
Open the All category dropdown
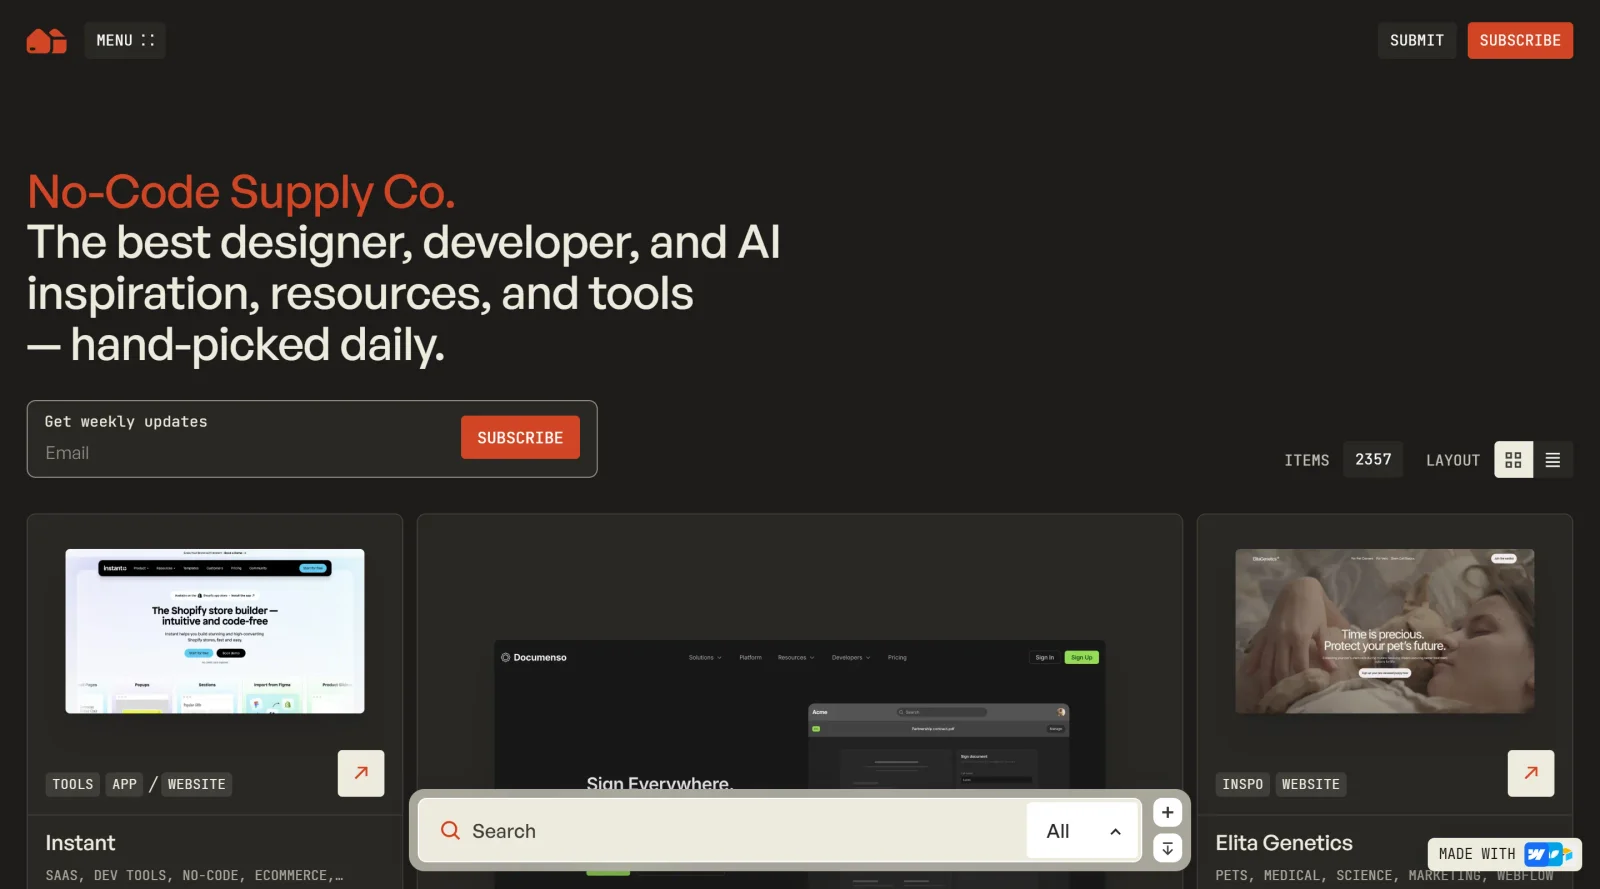click(1083, 831)
